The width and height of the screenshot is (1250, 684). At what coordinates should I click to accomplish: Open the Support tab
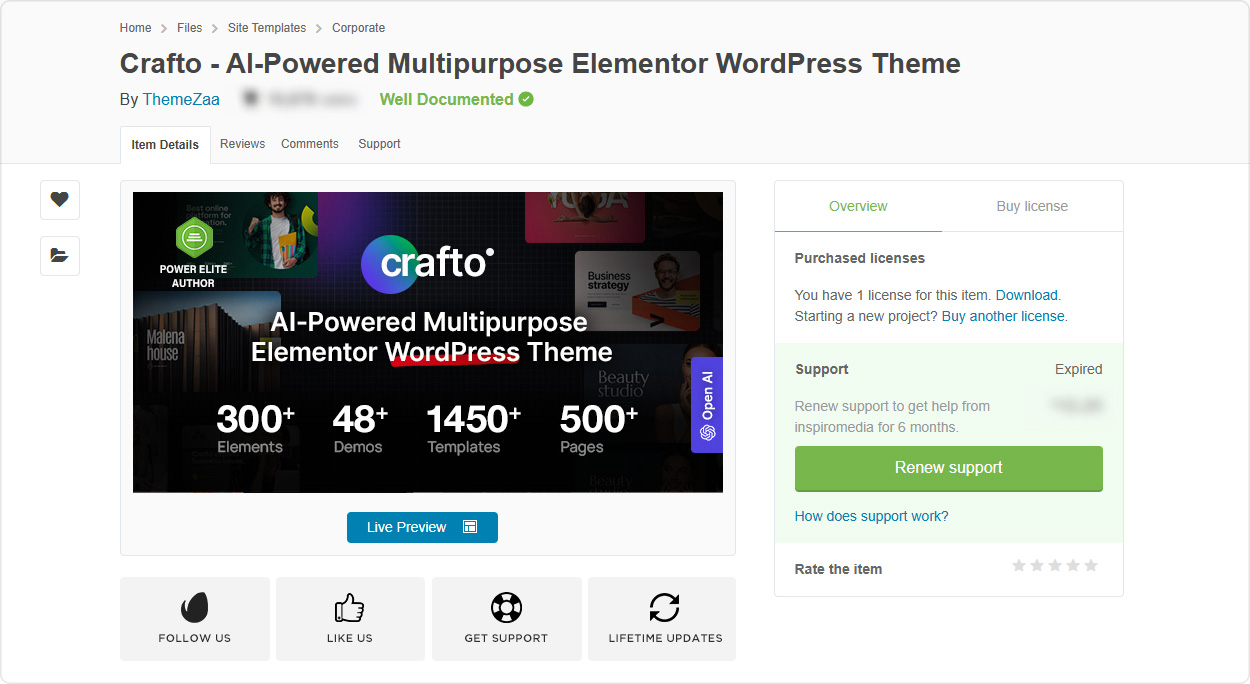coord(379,144)
